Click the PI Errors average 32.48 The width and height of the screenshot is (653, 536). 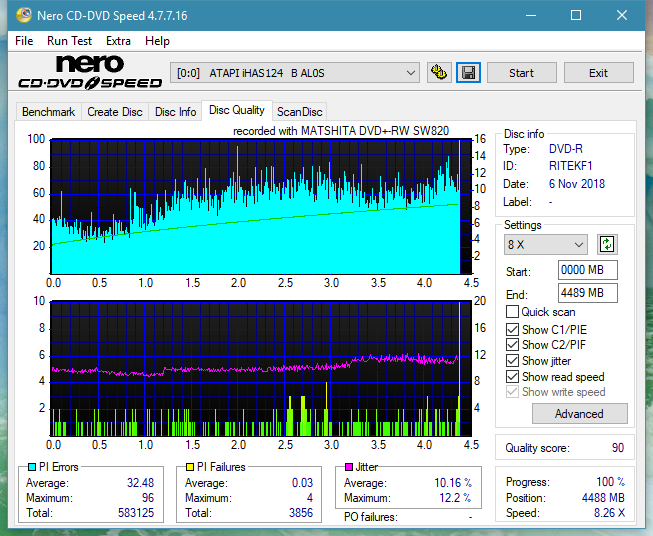[140, 483]
